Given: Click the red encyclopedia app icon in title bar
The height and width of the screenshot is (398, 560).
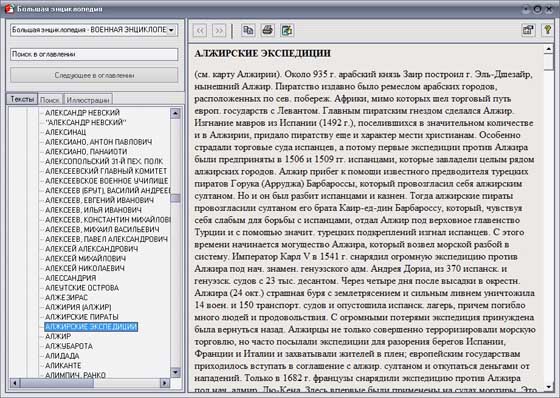Looking at the screenshot, I should [9, 9].
